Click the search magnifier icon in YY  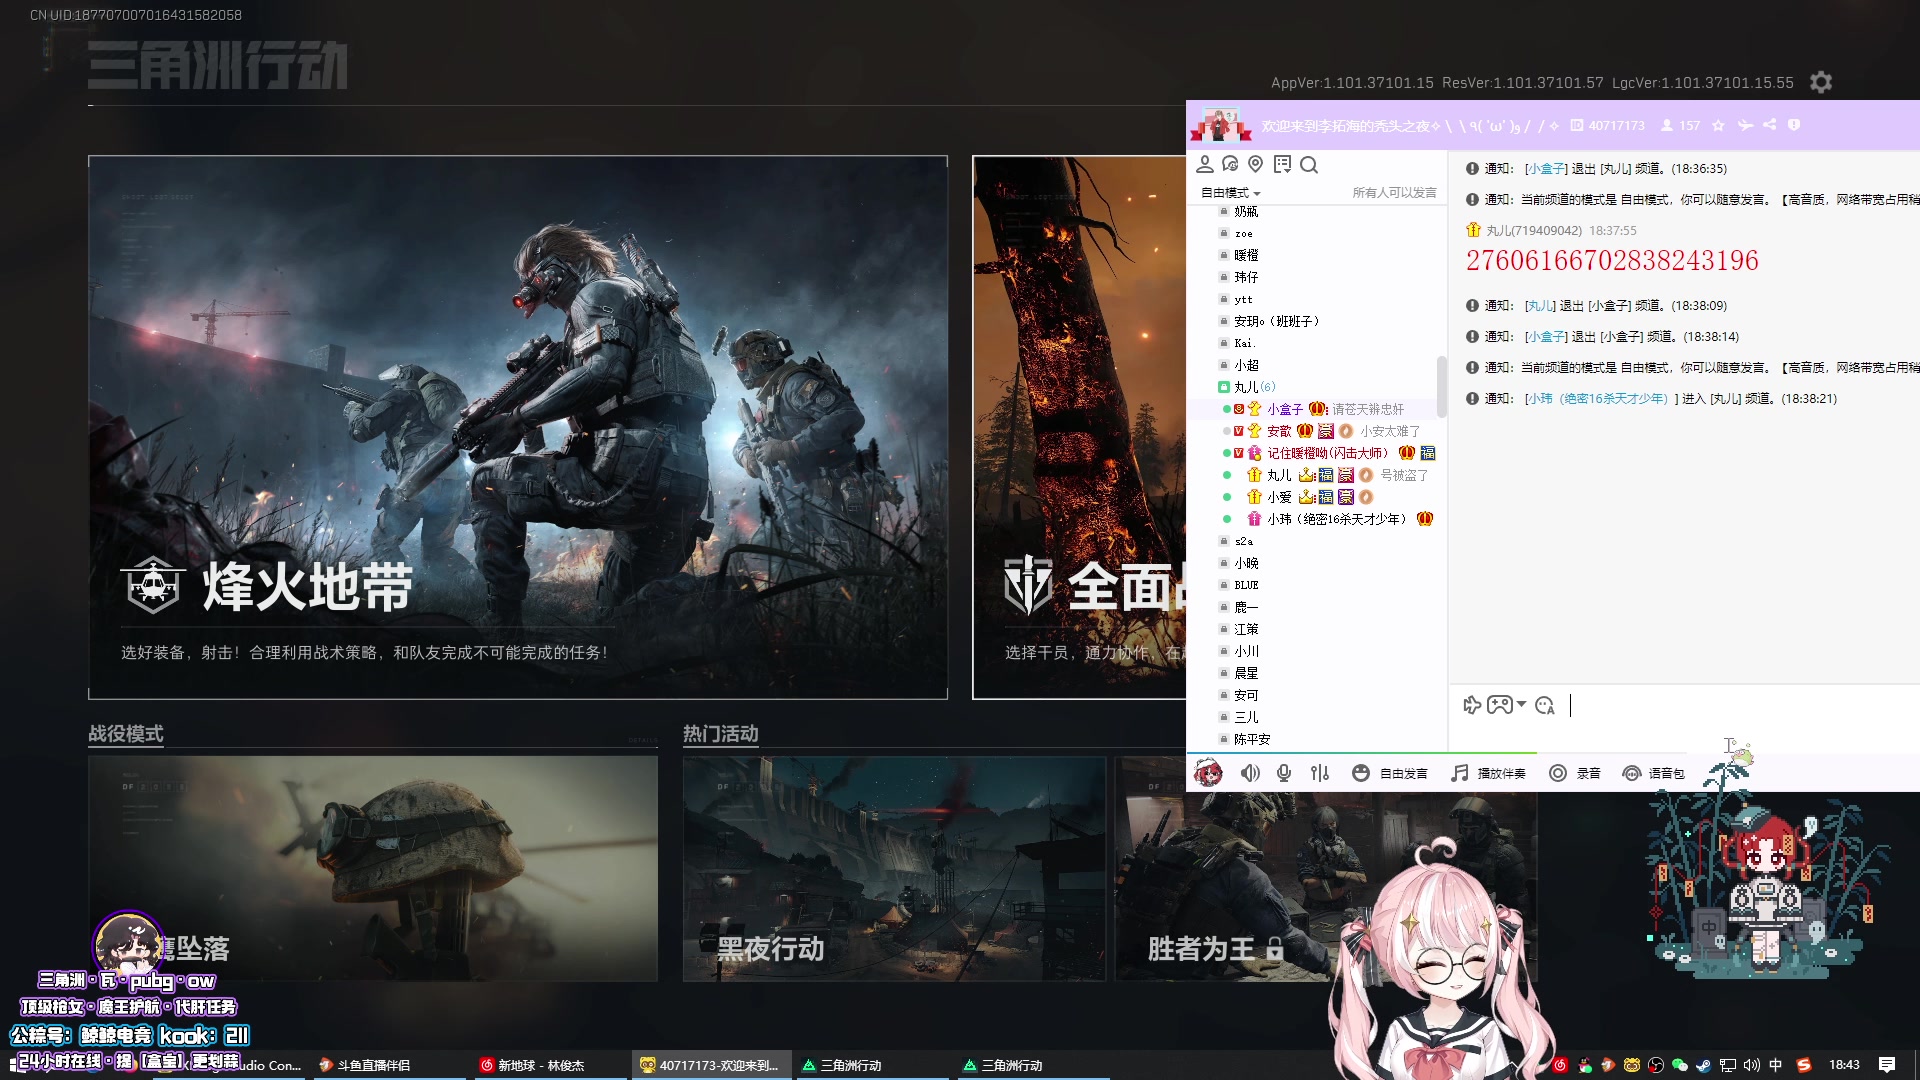tap(1309, 164)
